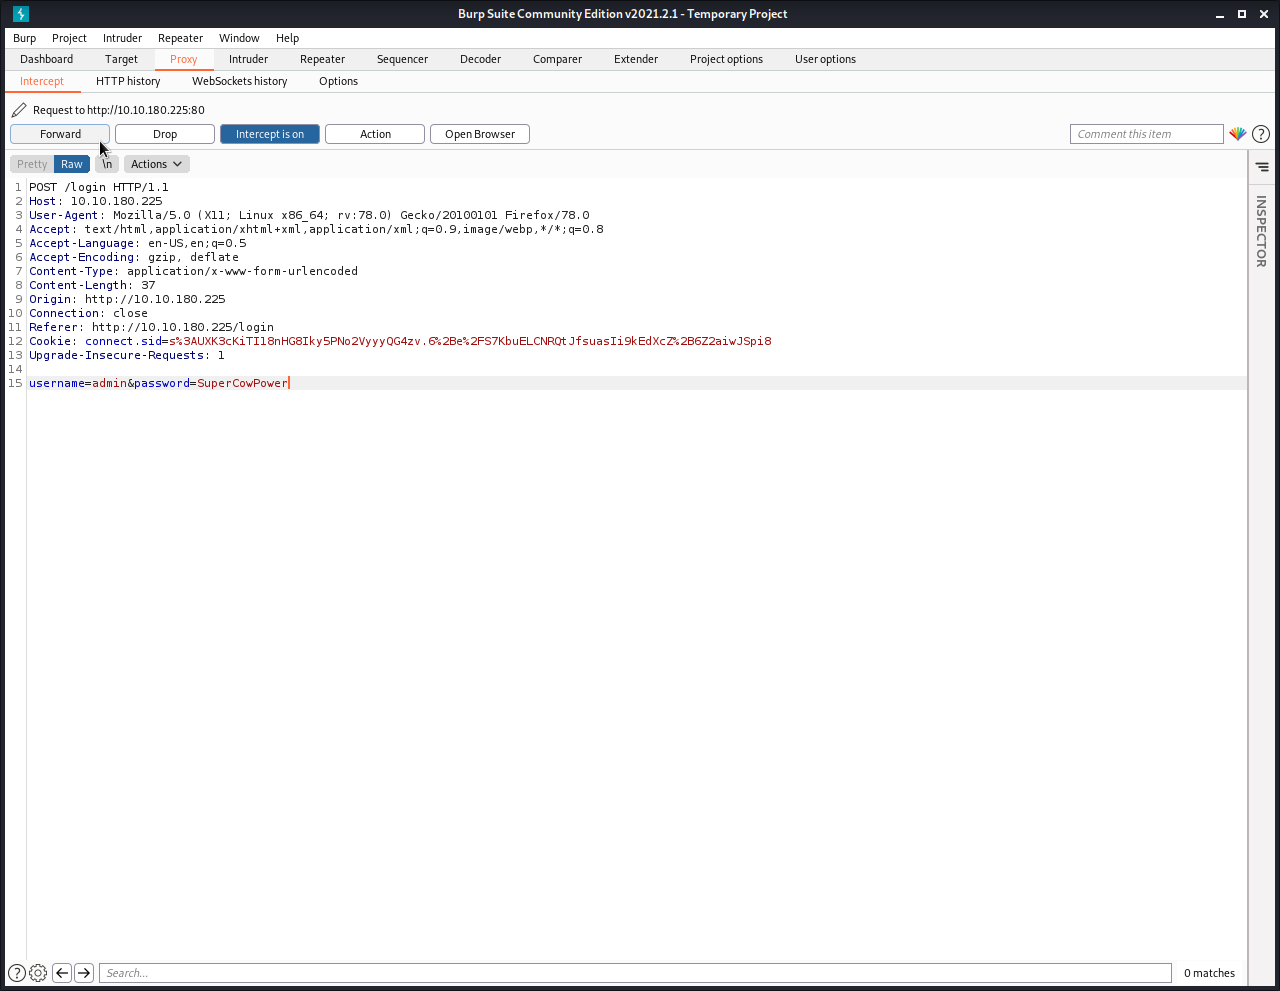Open the proxy Options sub-tab
1280x991 pixels.
(x=339, y=81)
